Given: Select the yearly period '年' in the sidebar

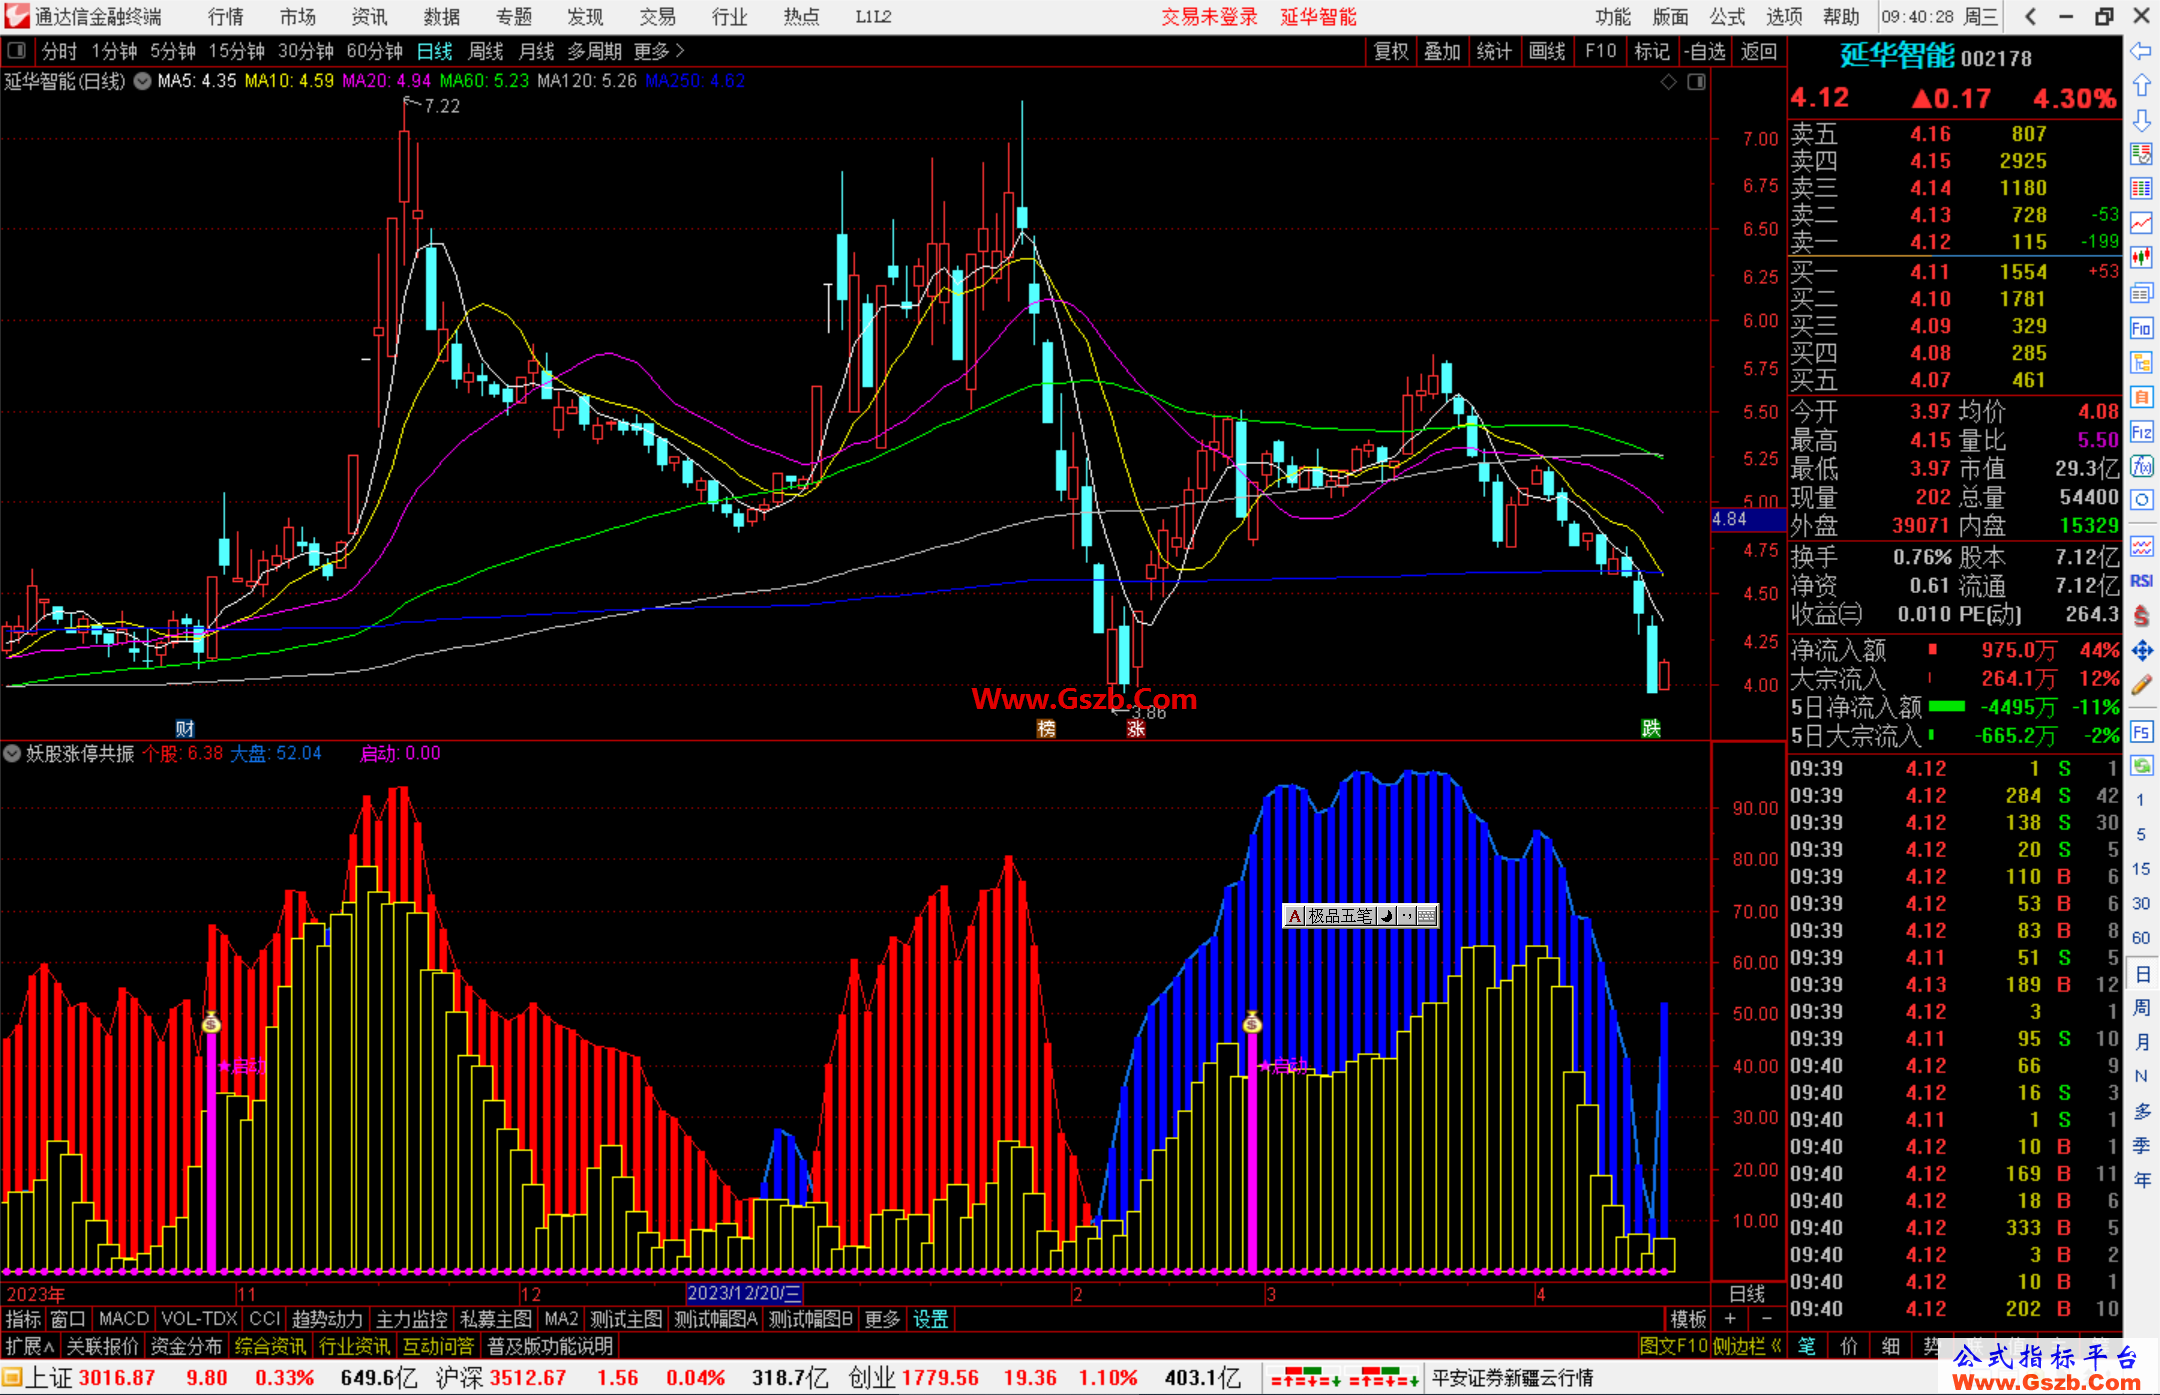Looking at the screenshot, I should [2142, 1179].
